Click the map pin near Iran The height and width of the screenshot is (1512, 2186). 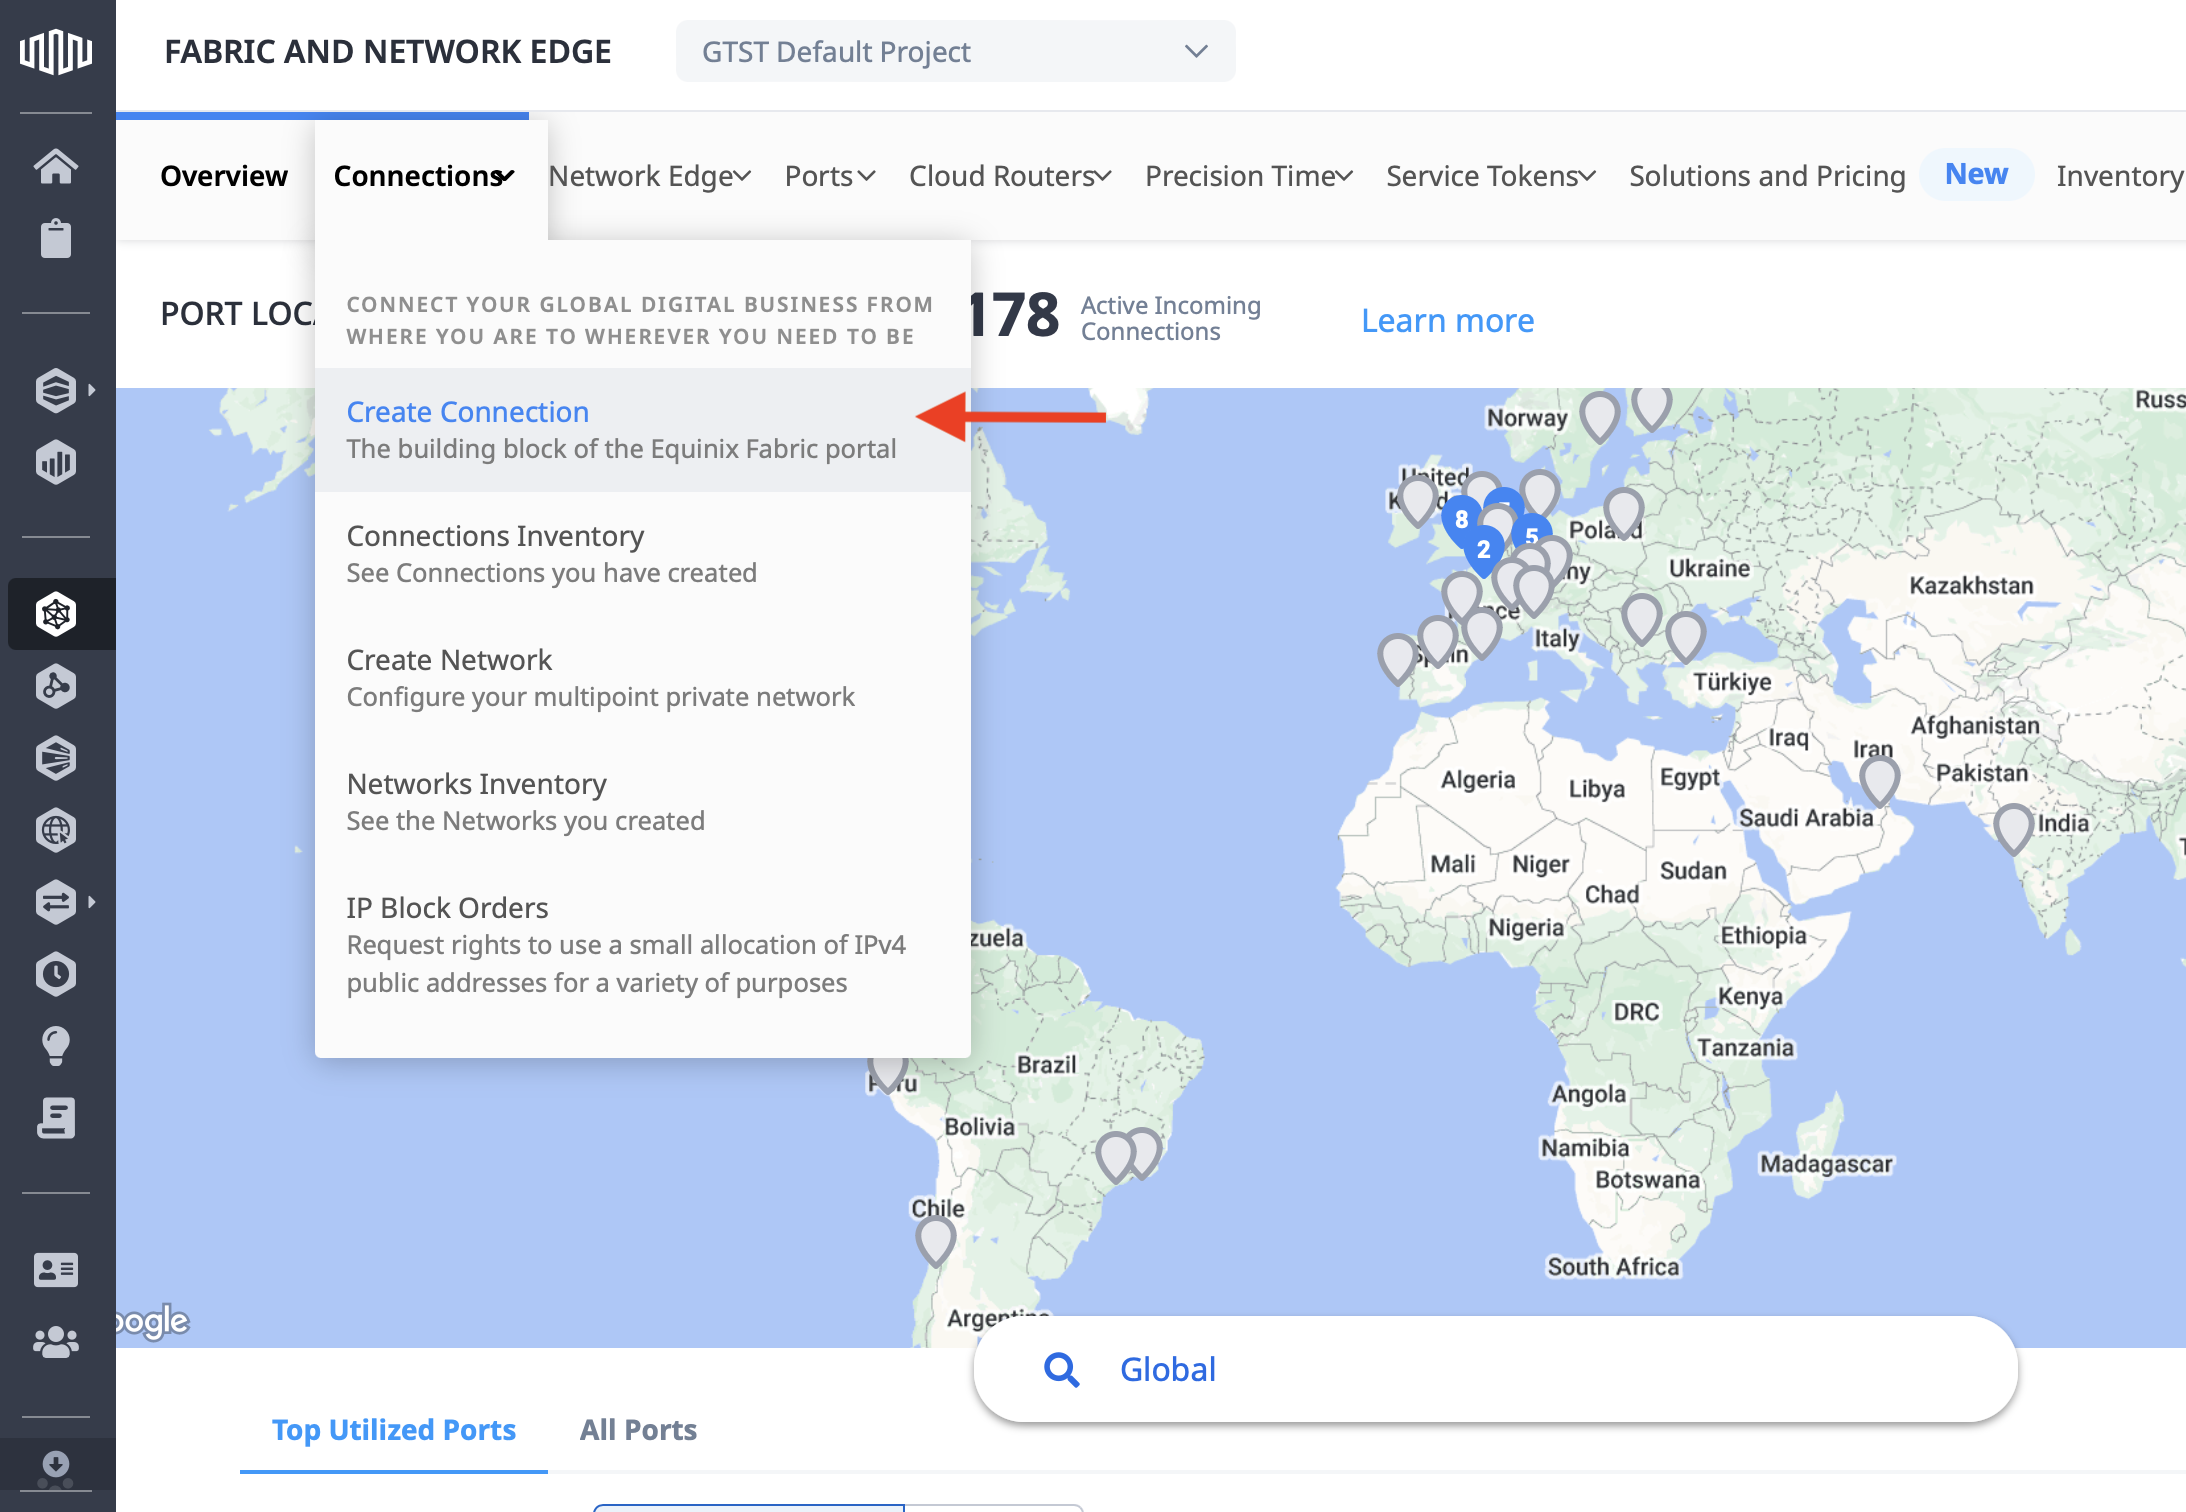(x=1879, y=781)
